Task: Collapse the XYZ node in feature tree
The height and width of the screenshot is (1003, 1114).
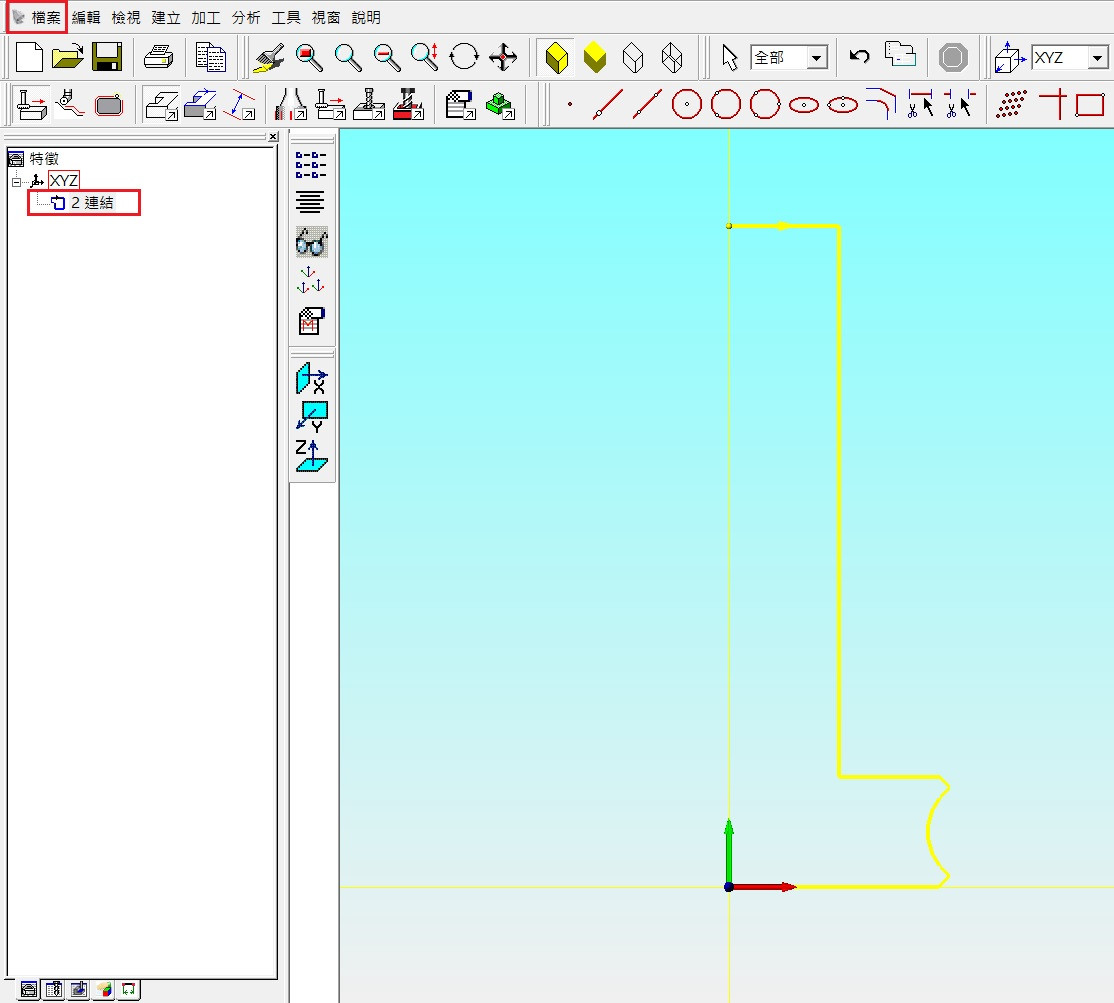Action: tap(16, 181)
